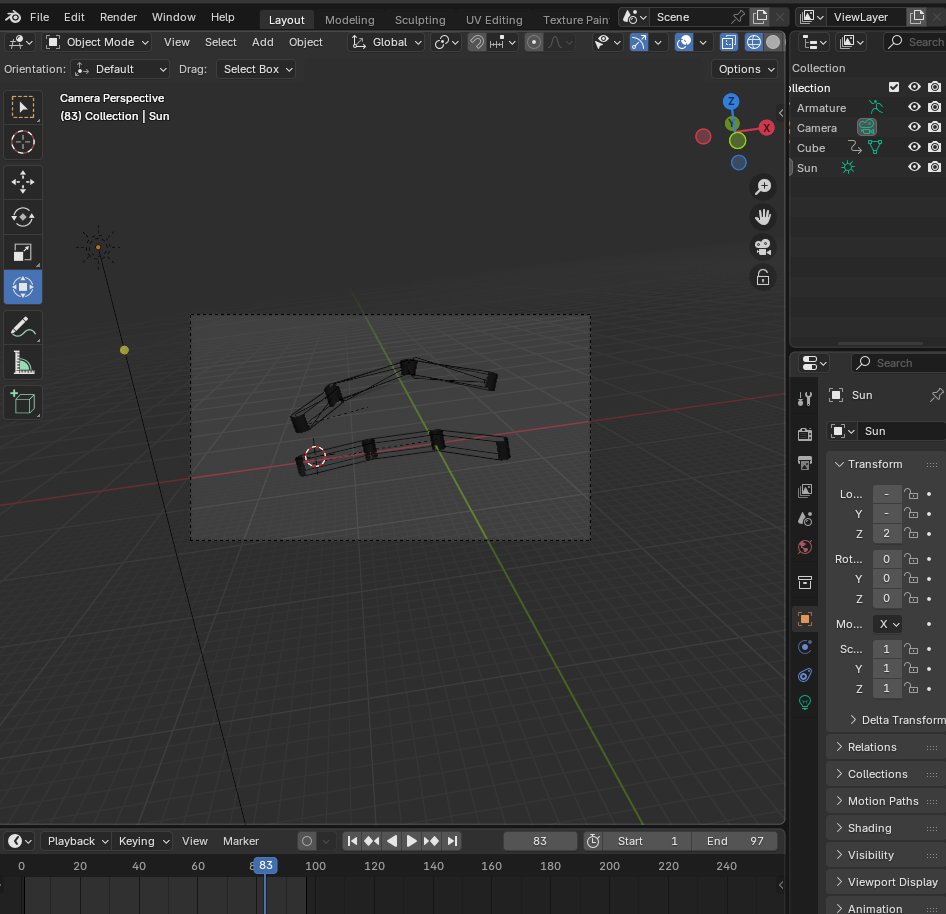
Task: Open the Object Mode dropdown
Action: tap(98, 42)
